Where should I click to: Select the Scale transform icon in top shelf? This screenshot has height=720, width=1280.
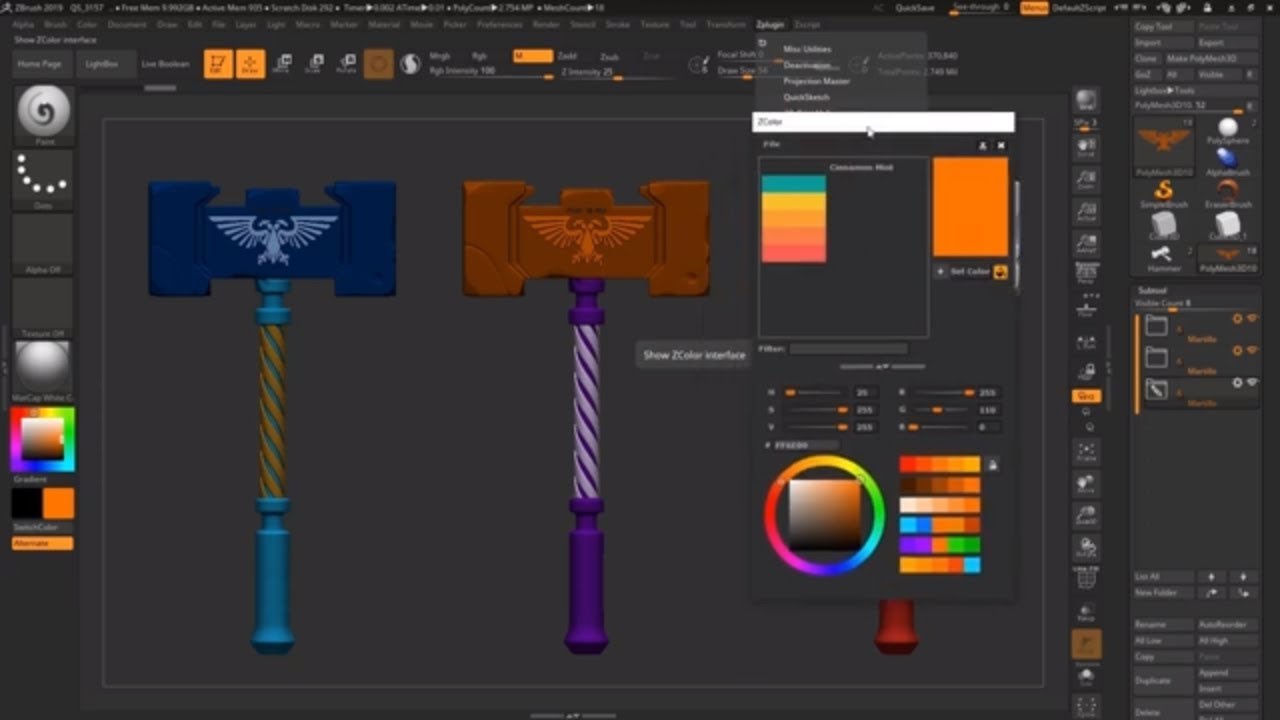pos(314,65)
